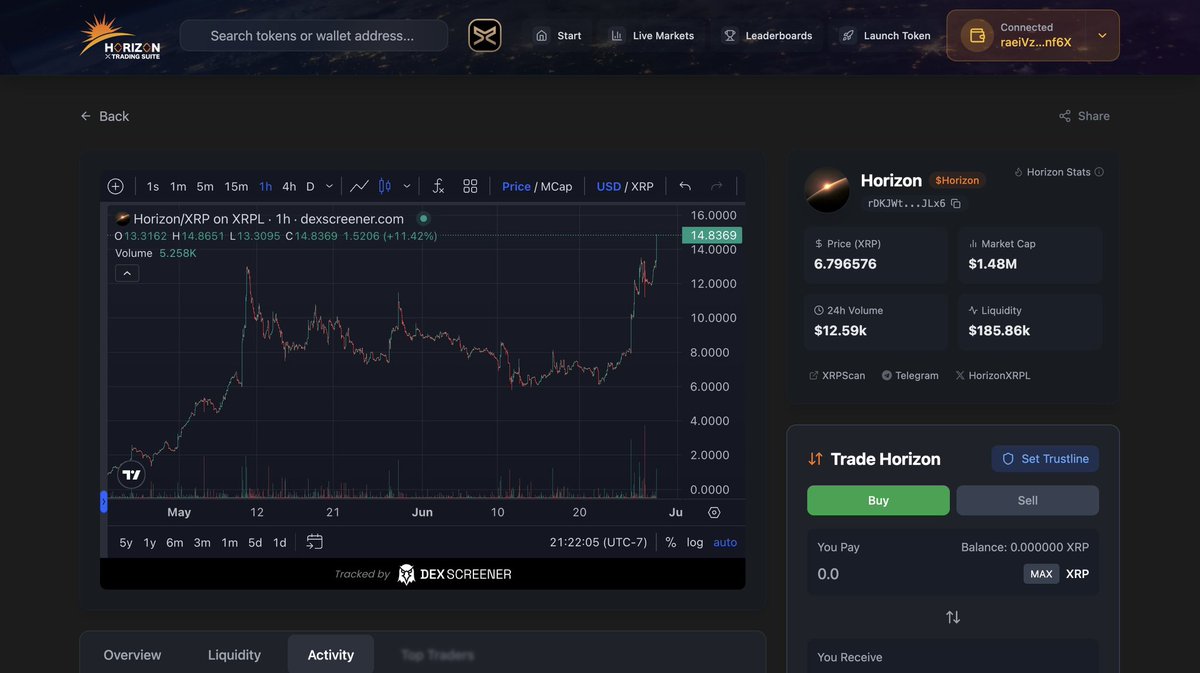This screenshot has width=1200, height=673.
Task: Open the chart layout grid icon
Action: (x=470, y=186)
